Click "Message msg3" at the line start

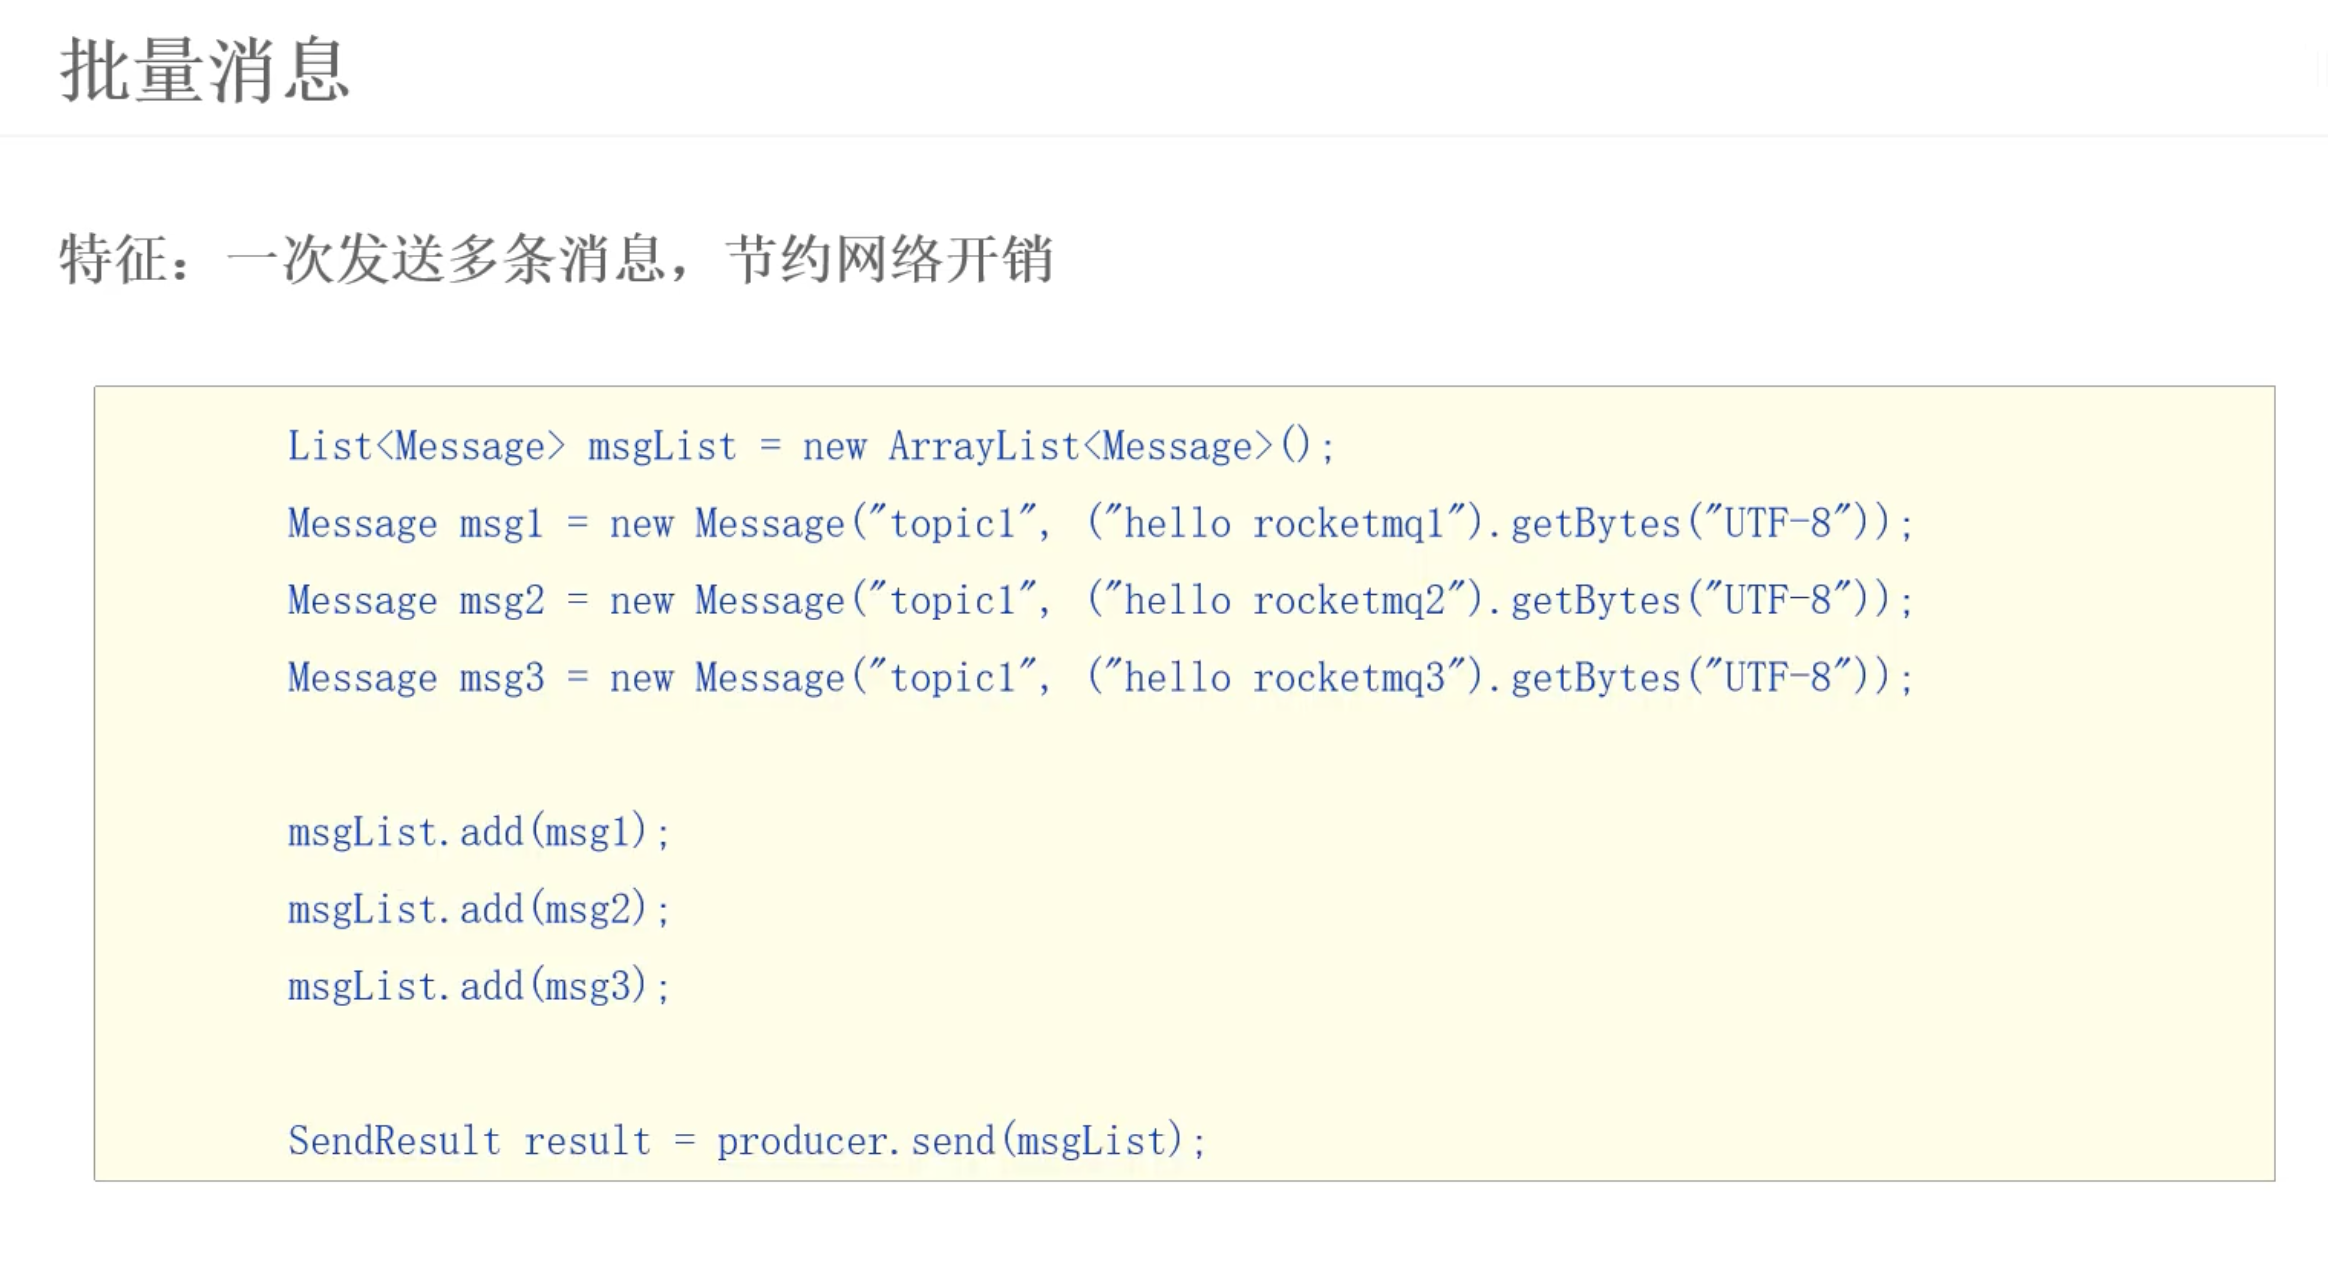point(416,678)
